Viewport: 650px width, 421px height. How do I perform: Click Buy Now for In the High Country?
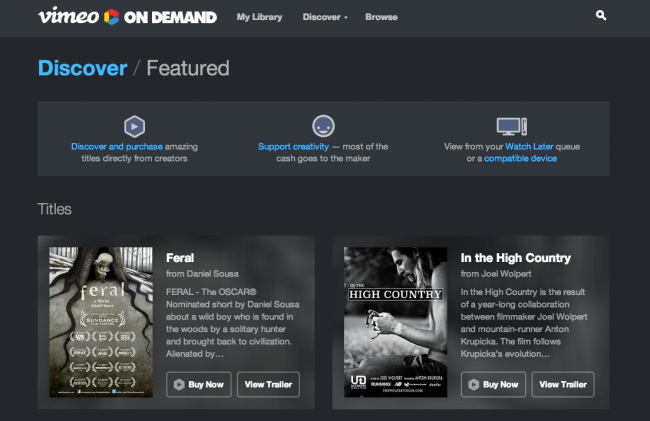493,385
